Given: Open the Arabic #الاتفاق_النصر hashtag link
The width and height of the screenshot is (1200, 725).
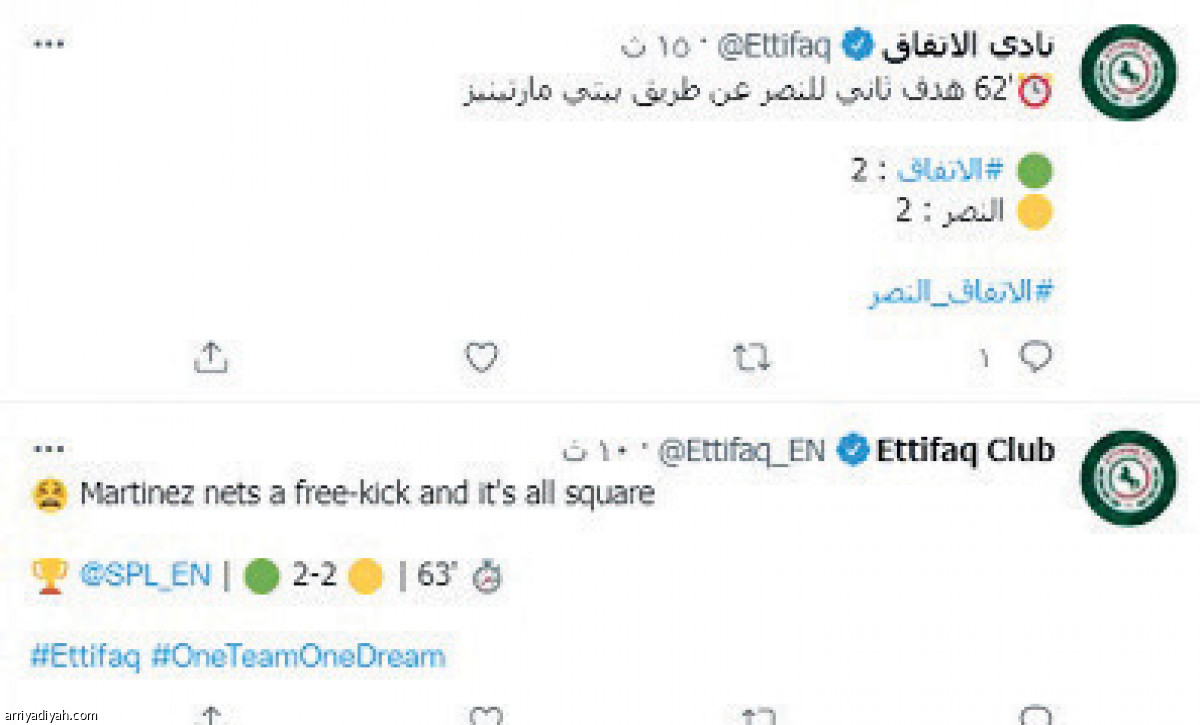Looking at the screenshot, I should point(961,293).
